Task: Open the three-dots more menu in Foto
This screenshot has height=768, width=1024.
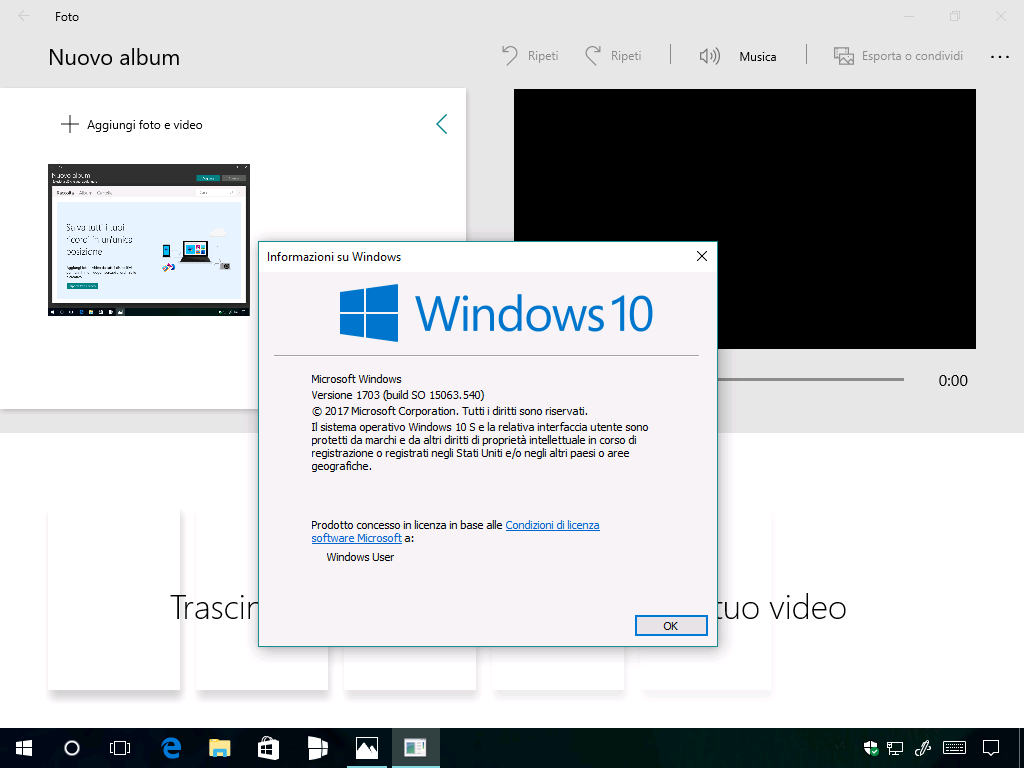Action: 999,57
